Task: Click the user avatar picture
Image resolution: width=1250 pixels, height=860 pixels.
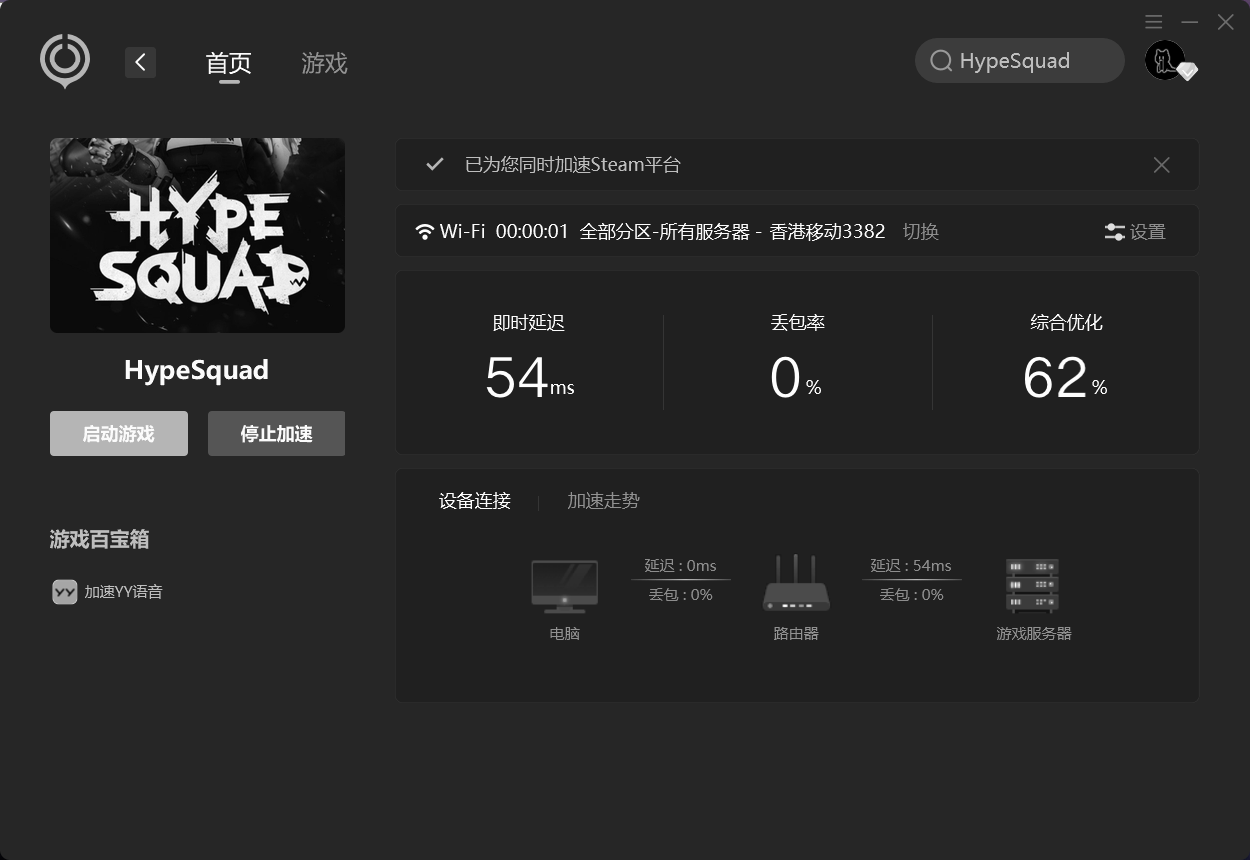Action: coord(1163,59)
